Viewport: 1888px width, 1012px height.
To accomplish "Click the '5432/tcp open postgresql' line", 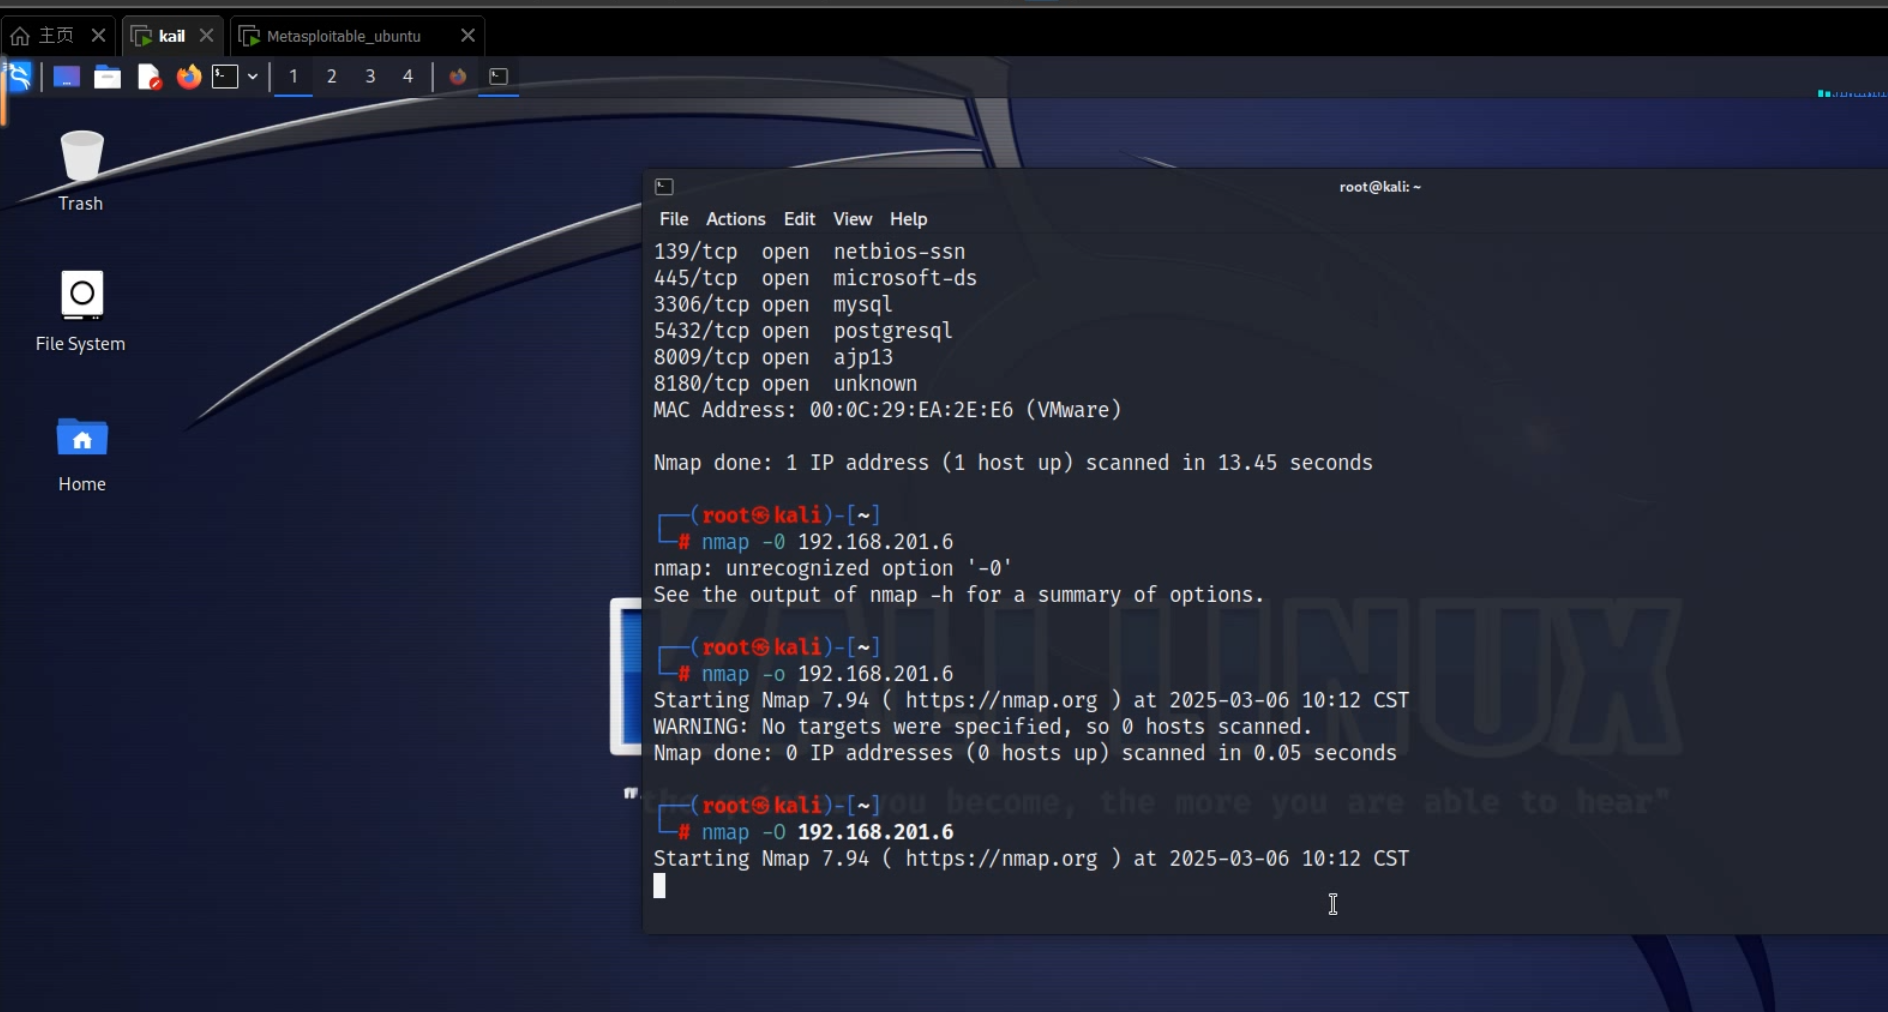I will coord(803,331).
